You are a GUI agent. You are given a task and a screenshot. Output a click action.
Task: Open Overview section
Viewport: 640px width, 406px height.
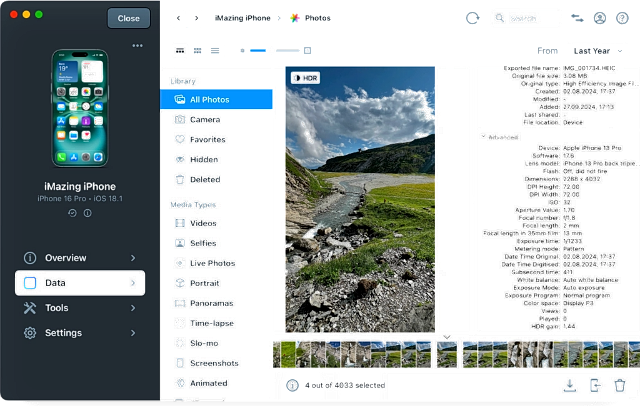[x=80, y=258]
